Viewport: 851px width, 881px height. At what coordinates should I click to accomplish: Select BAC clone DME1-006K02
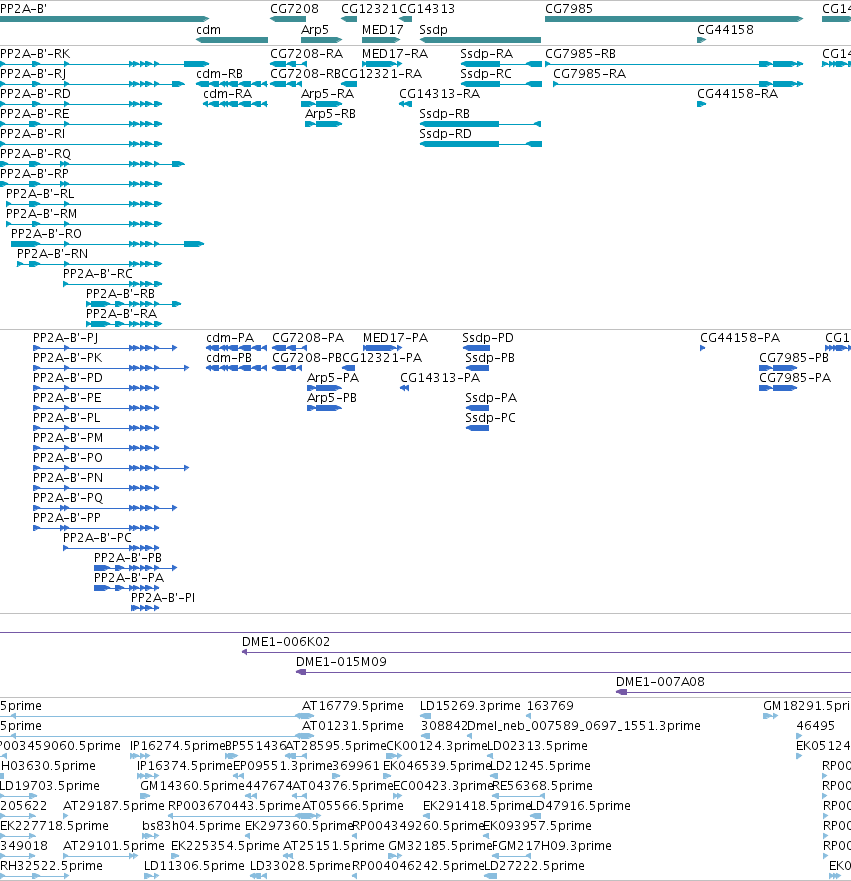click(546, 652)
